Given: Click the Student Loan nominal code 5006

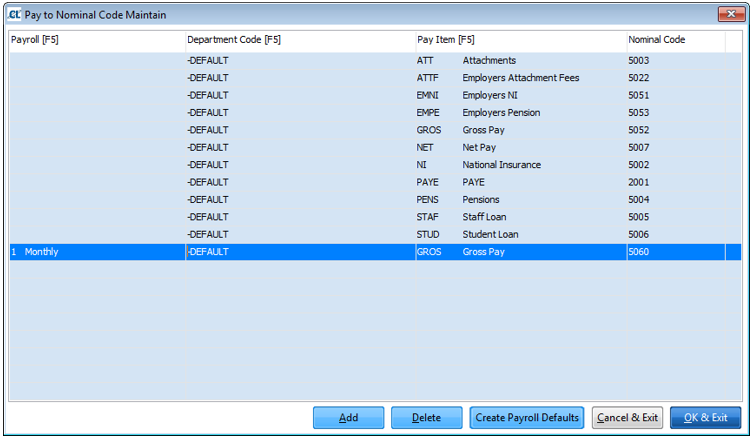Looking at the screenshot, I should pyautogui.click(x=639, y=235).
